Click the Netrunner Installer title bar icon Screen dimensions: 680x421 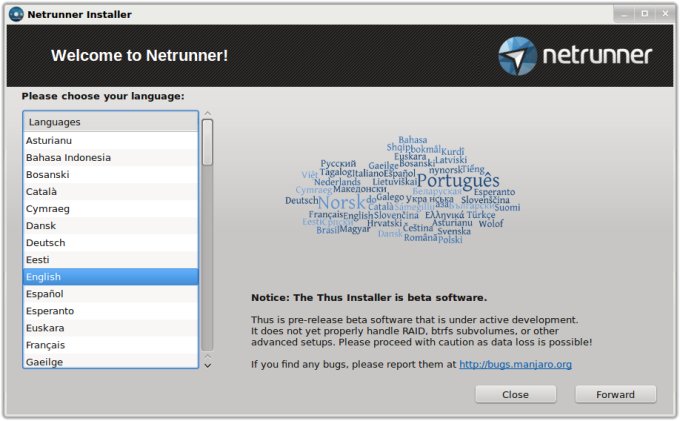(x=16, y=14)
